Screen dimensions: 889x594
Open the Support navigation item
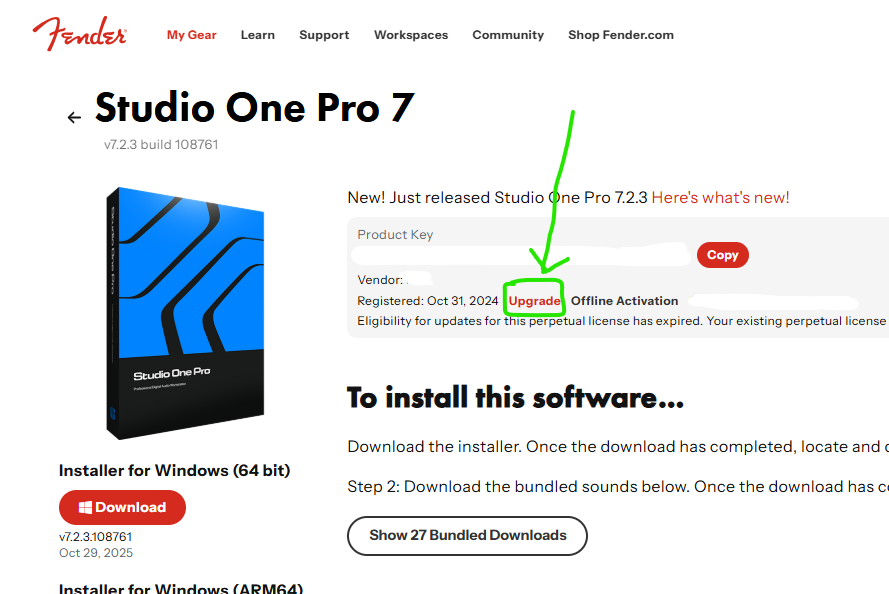coord(324,35)
